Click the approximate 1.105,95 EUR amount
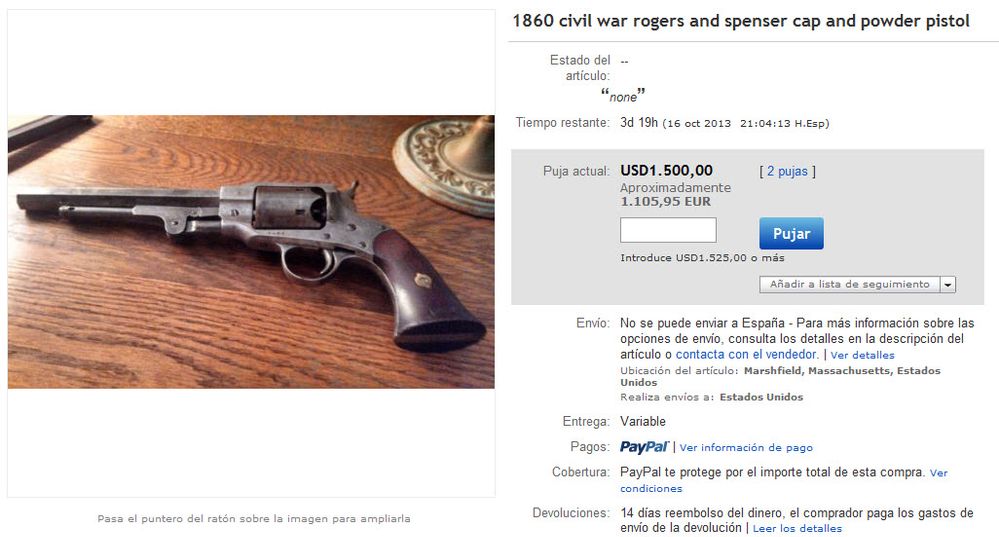The width and height of the screenshot is (999, 537). coord(665,202)
